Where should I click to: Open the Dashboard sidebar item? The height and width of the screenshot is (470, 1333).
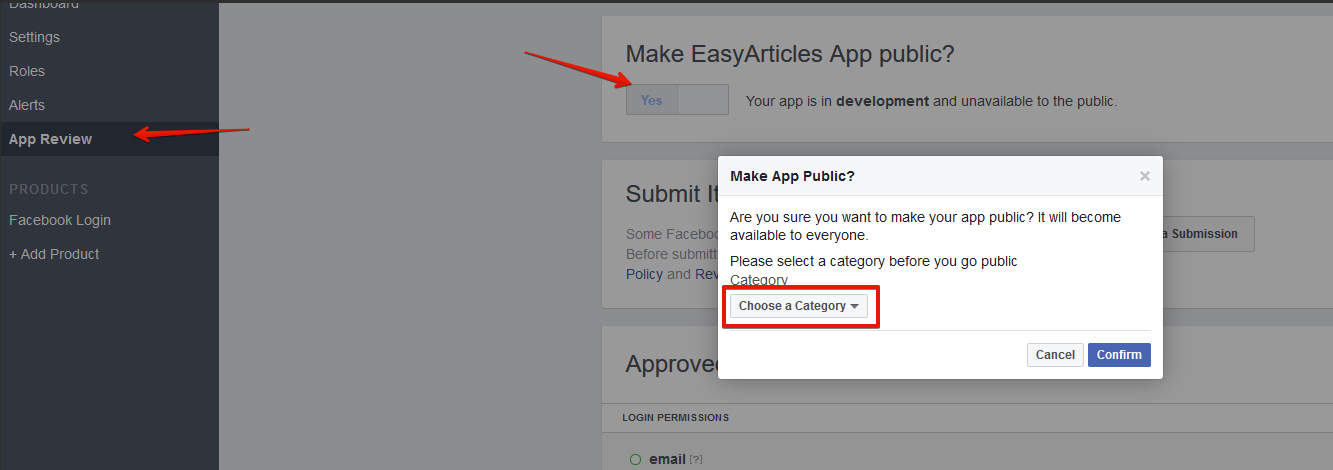(x=43, y=6)
